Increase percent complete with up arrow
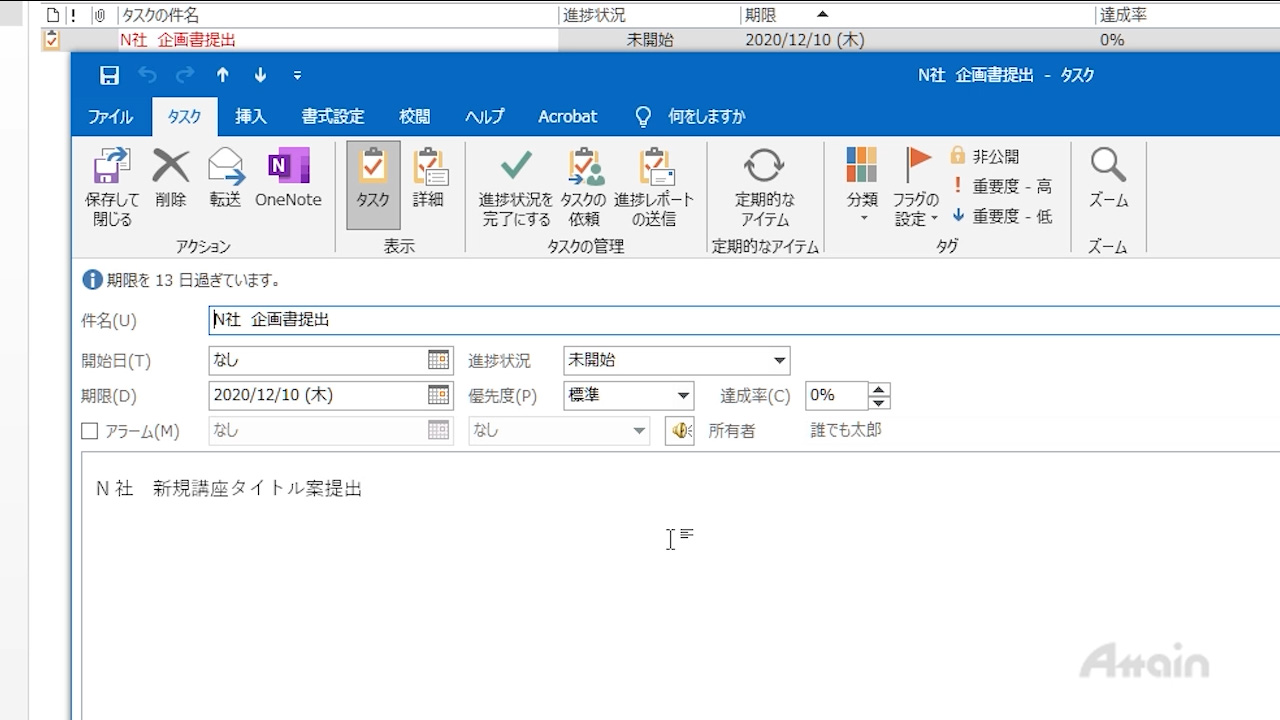Image resolution: width=1280 pixels, height=720 pixels. [x=879, y=389]
